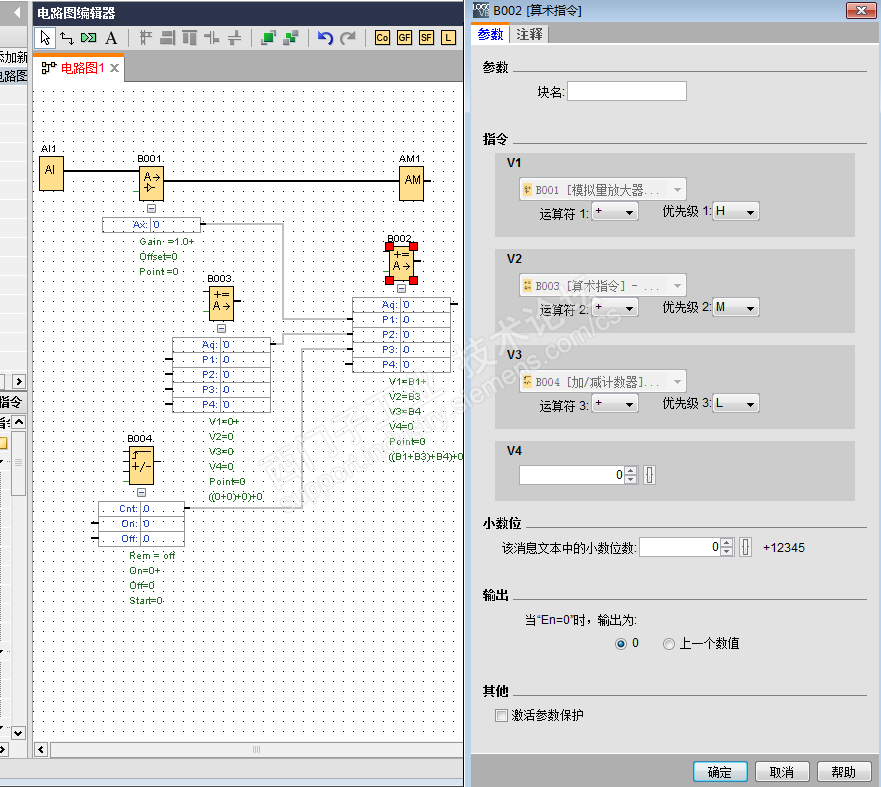Open the GF basic functions toolbar
This screenshot has width=881, height=787.
(404, 38)
